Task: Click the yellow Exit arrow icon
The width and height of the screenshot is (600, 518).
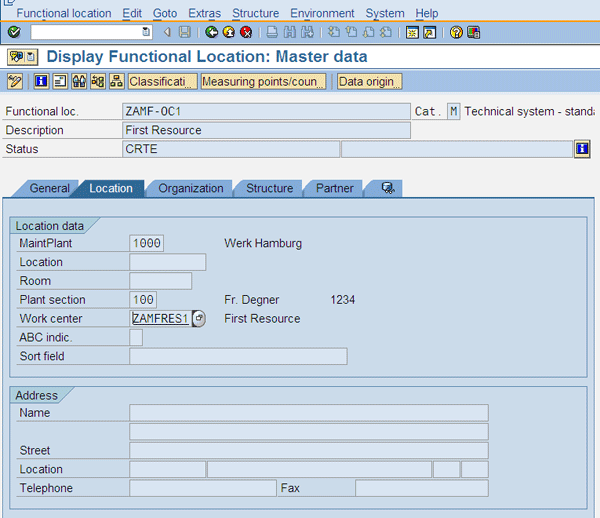Action: [x=229, y=32]
